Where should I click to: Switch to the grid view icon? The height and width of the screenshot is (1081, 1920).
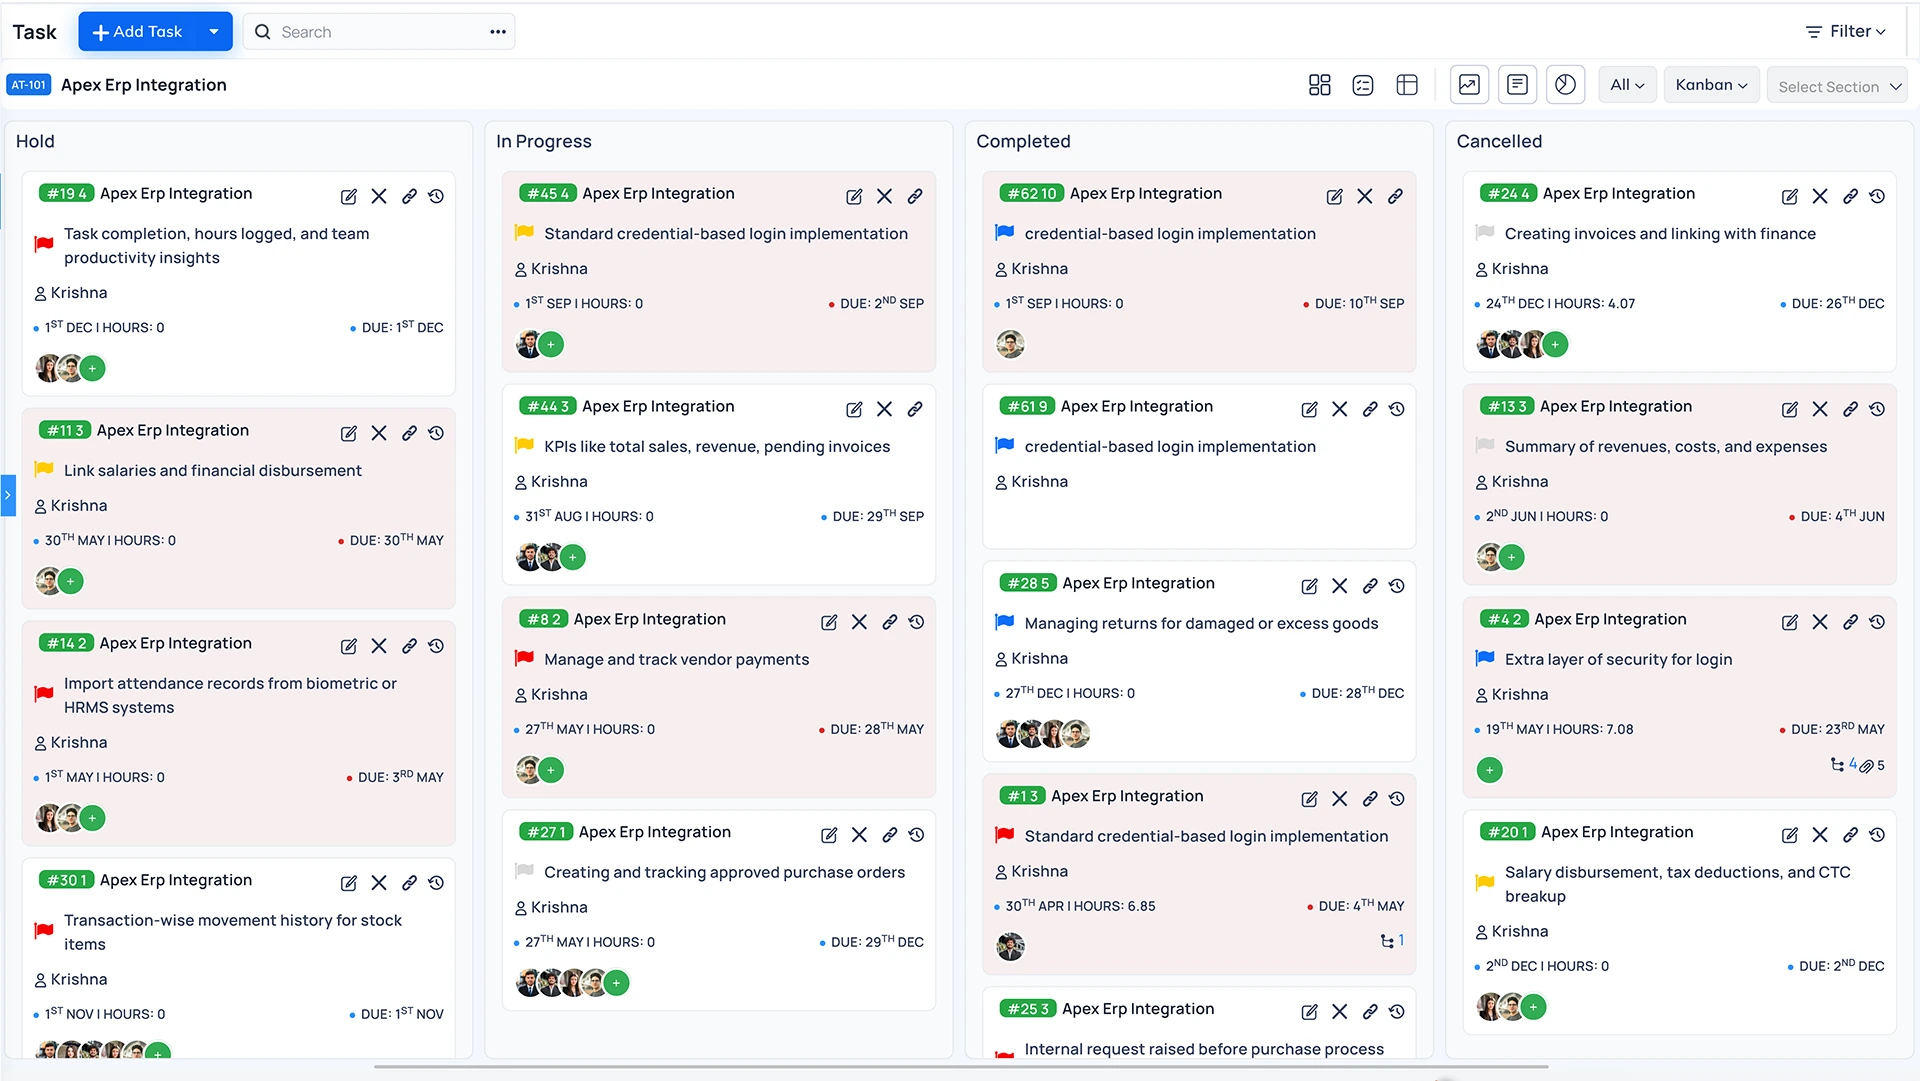[x=1319, y=85]
